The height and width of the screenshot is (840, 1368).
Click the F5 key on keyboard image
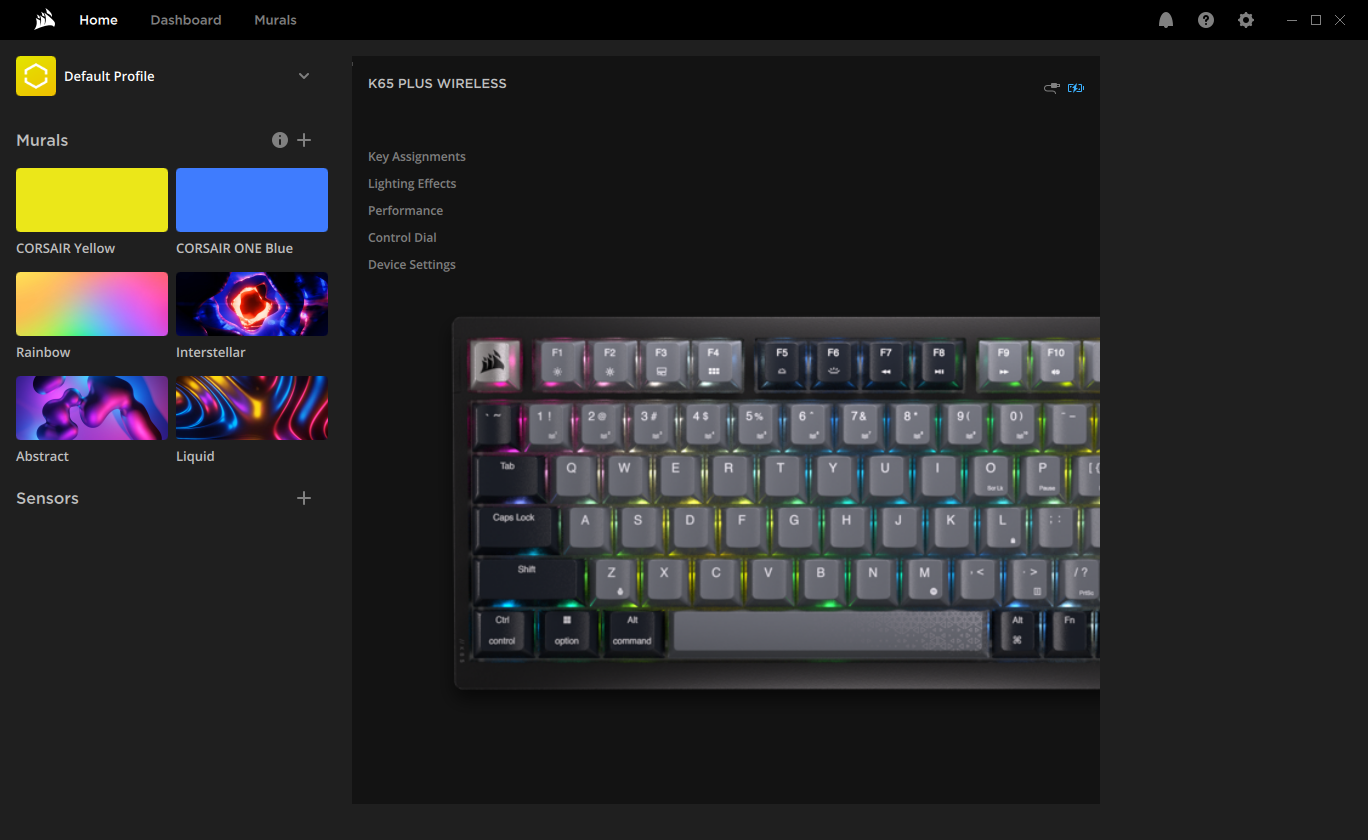[x=782, y=362]
